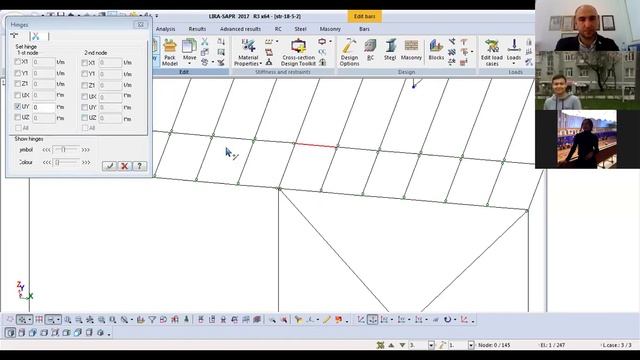Click the up triangle icon in status bar

tap(391, 345)
